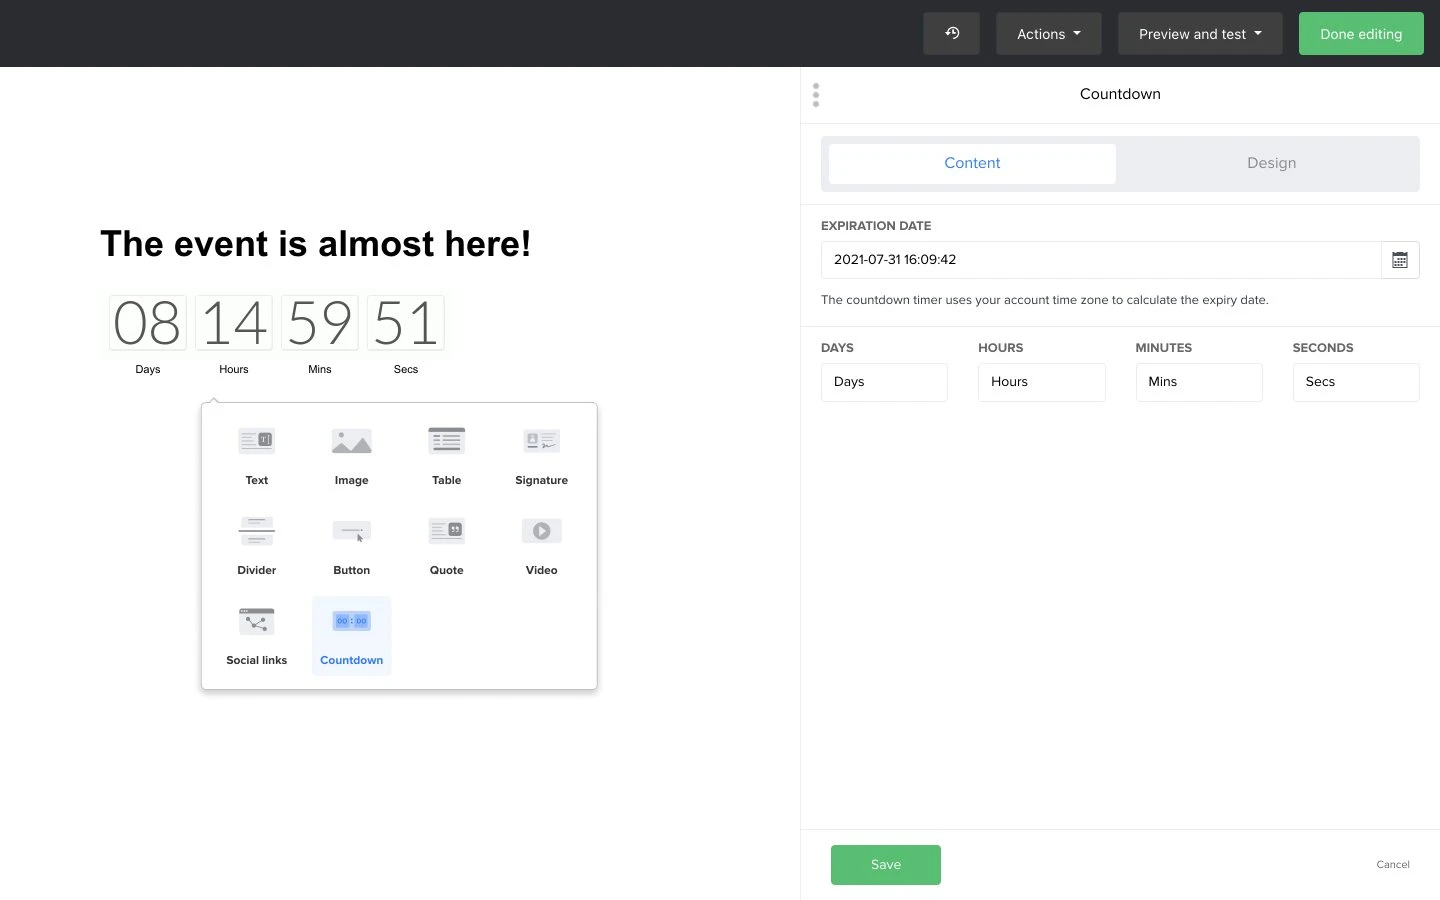This screenshot has height=900, width=1440.
Task: Open the expiration date calendar picker
Action: [x=1400, y=260]
